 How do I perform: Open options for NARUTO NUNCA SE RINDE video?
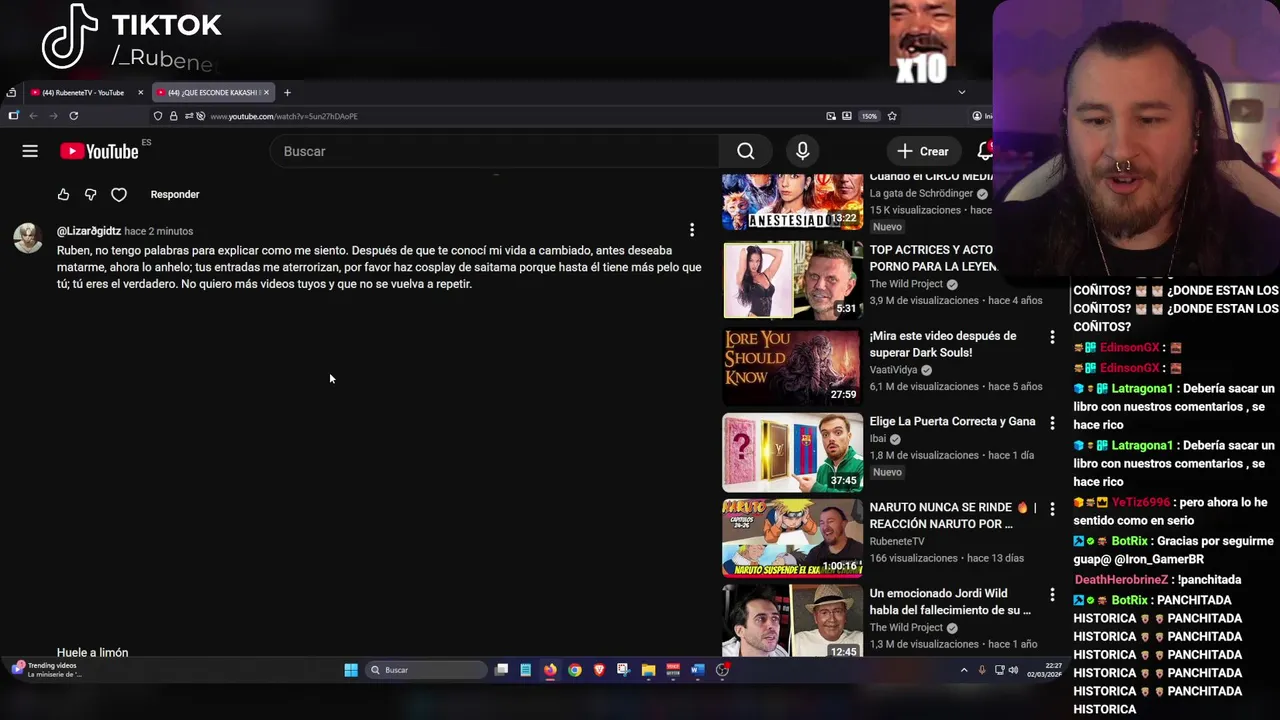click(1051, 509)
